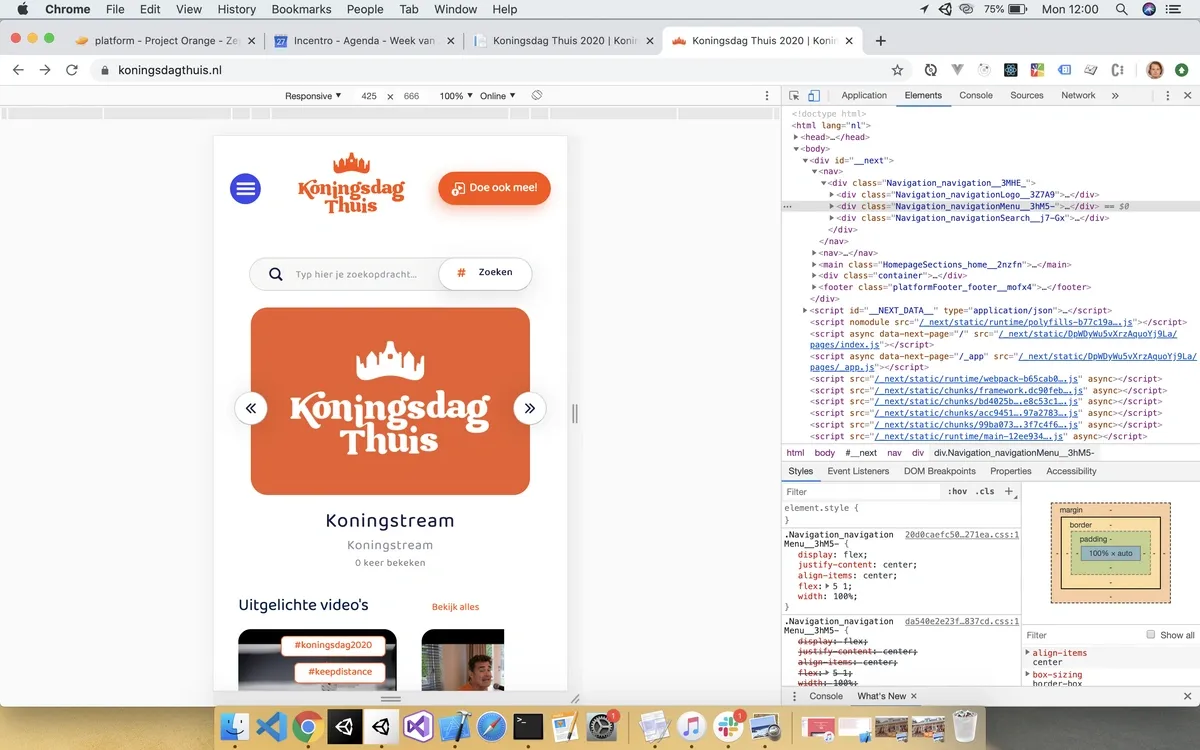Go to the previous carousel slide
The width and height of the screenshot is (1200, 750).
tap(251, 408)
